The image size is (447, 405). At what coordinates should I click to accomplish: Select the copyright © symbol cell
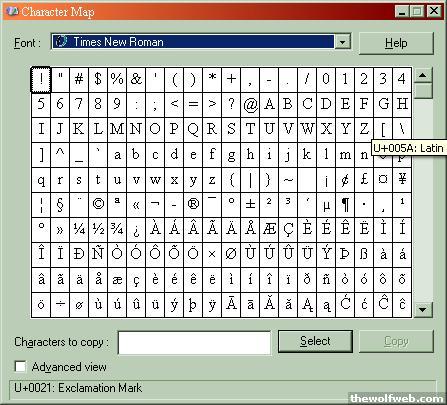(x=98, y=205)
